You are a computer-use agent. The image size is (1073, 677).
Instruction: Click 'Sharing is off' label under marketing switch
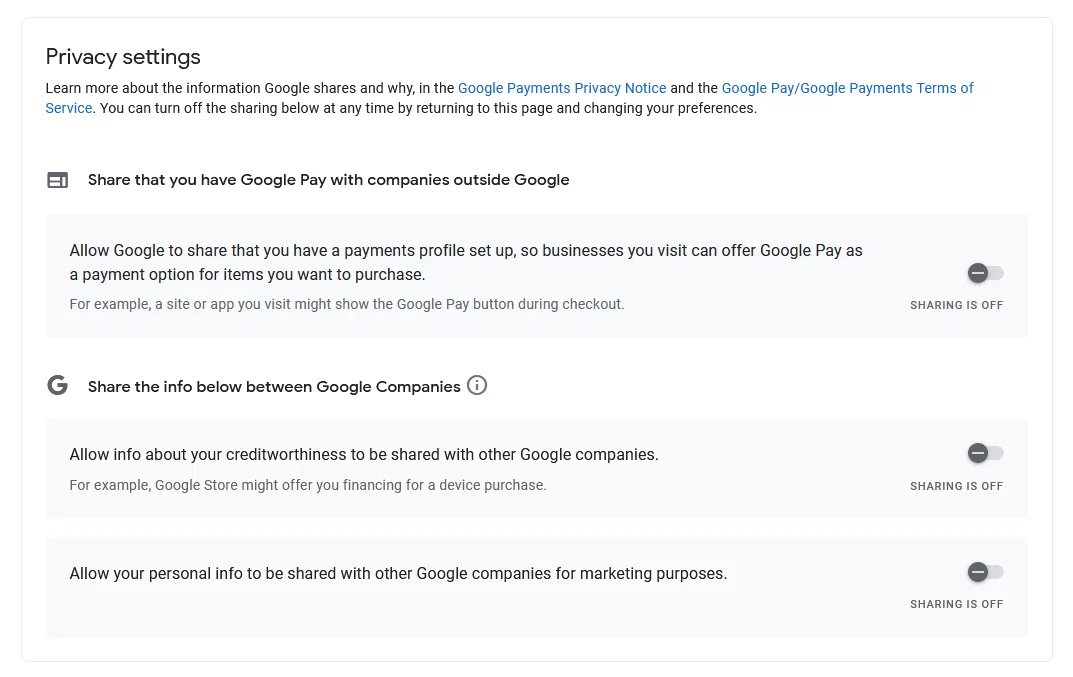[956, 604]
